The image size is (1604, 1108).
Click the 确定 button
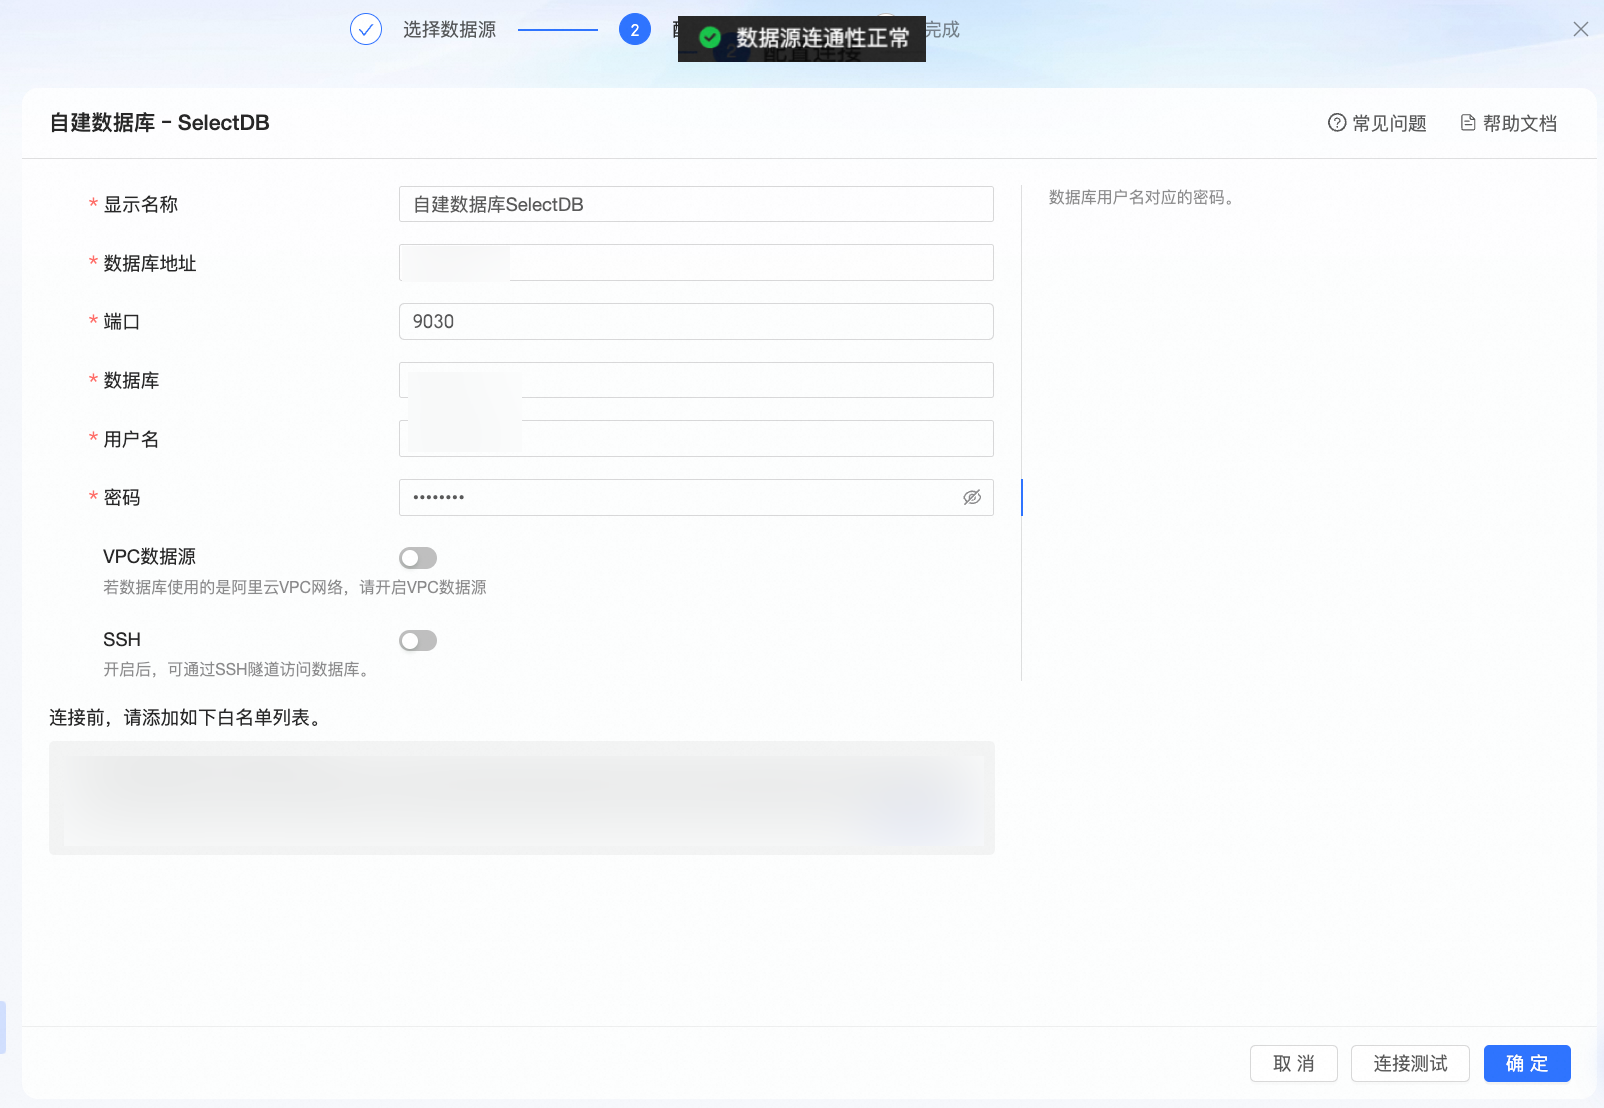pos(1527,1063)
